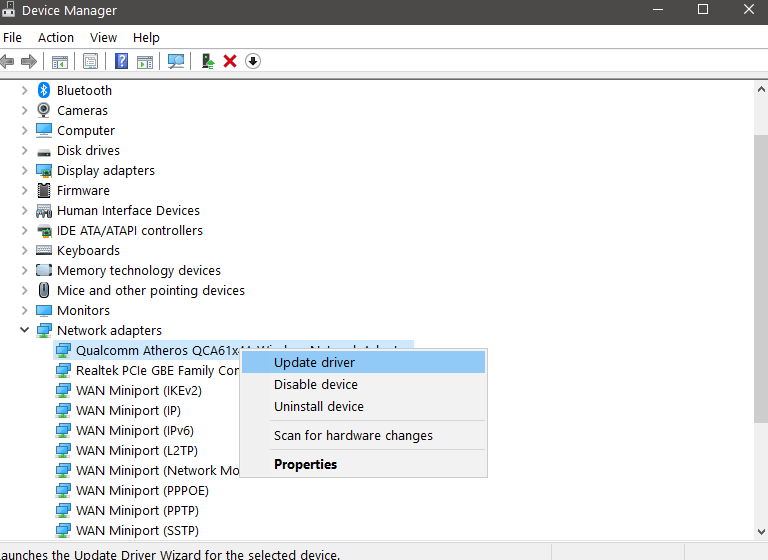Select the Mice and other pointing devices item

(150, 290)
